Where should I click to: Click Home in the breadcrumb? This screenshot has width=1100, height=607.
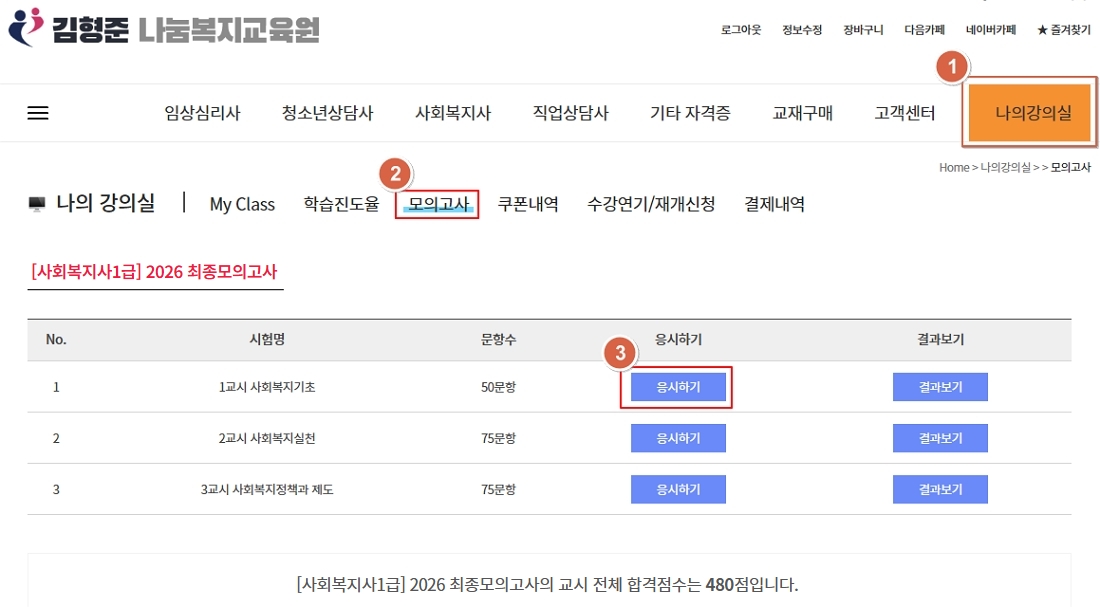point(953,168)
